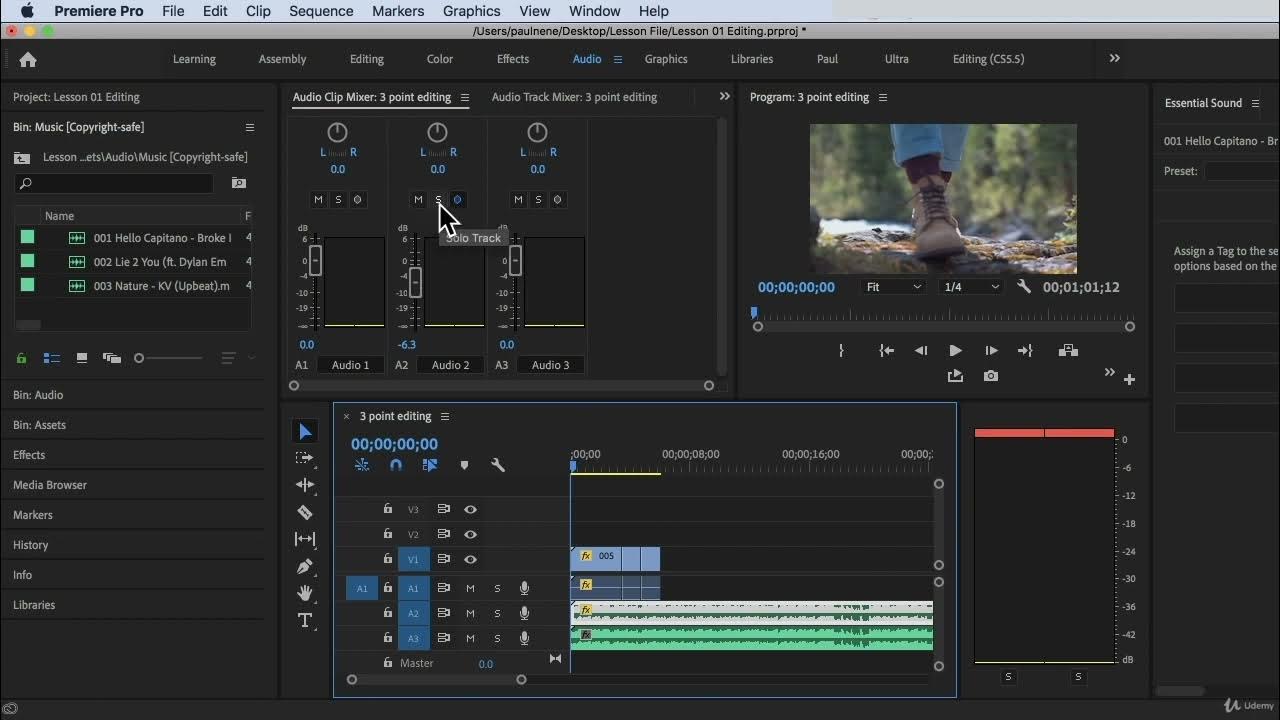Solo Audio 2 in clip mixer
1280x720 pixels.
click(x=438, y=199)
